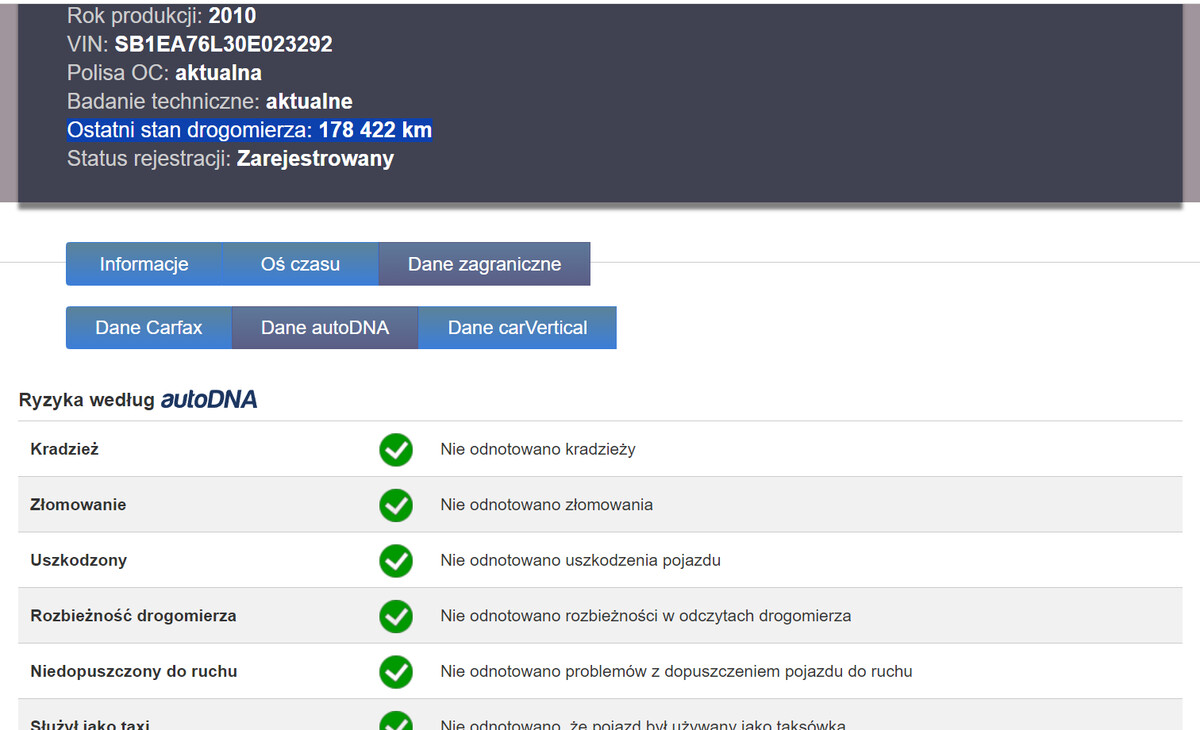This screenshot has width=1200, height=730.
Task: Click the Zarejestrowany registration status
Action: point(315,159)
